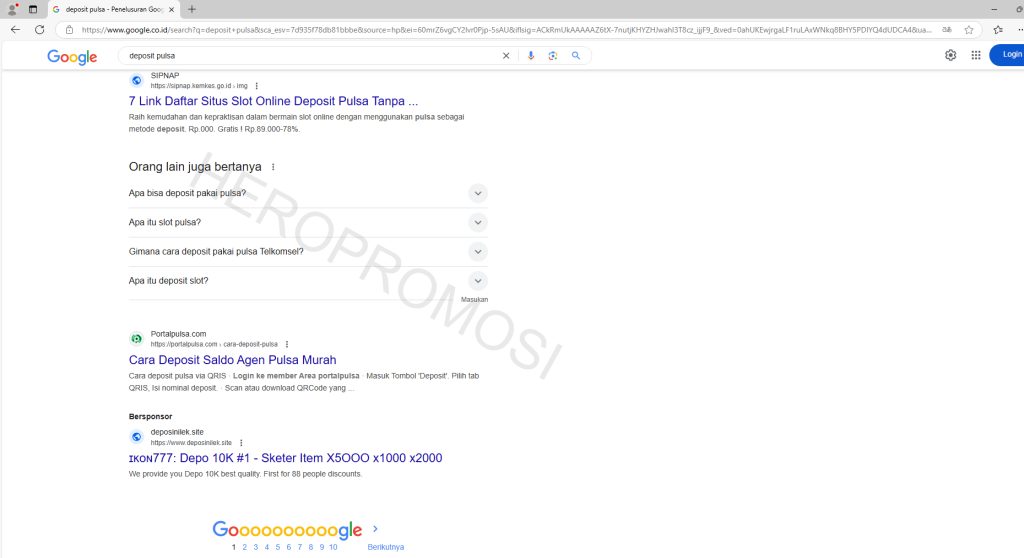Open a new browser tab
Screen dimensions: 1024x558
pyautogui.click(x=191, y=9)
